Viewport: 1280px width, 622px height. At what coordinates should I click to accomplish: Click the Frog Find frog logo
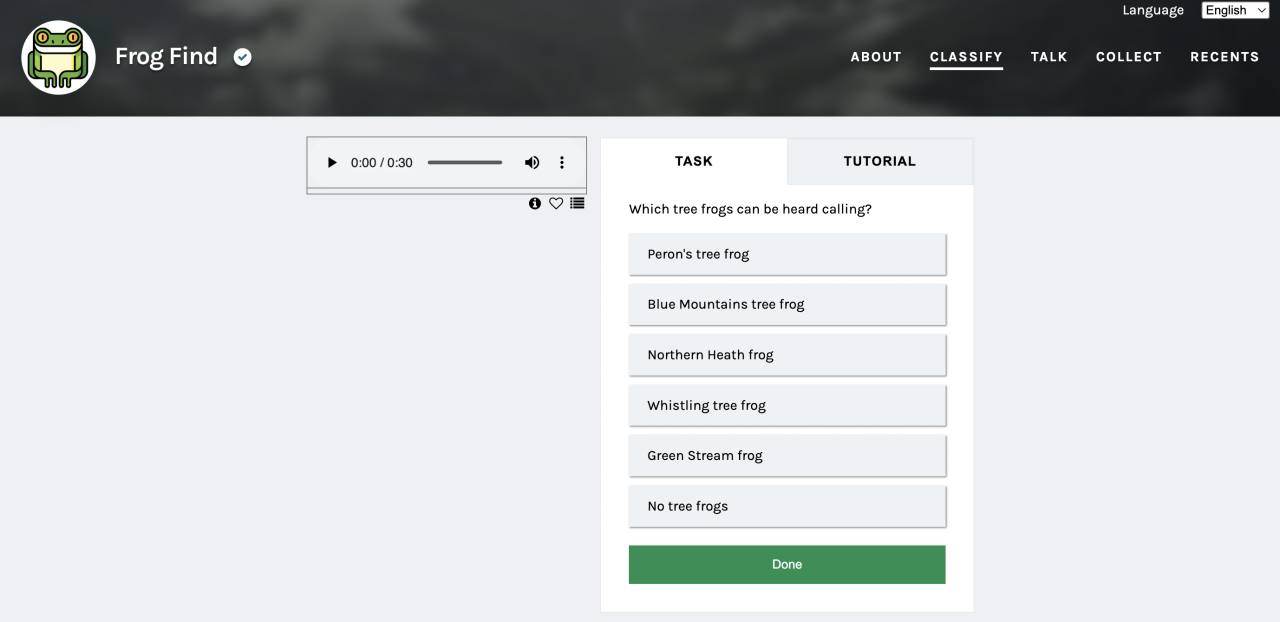point(59,57)
